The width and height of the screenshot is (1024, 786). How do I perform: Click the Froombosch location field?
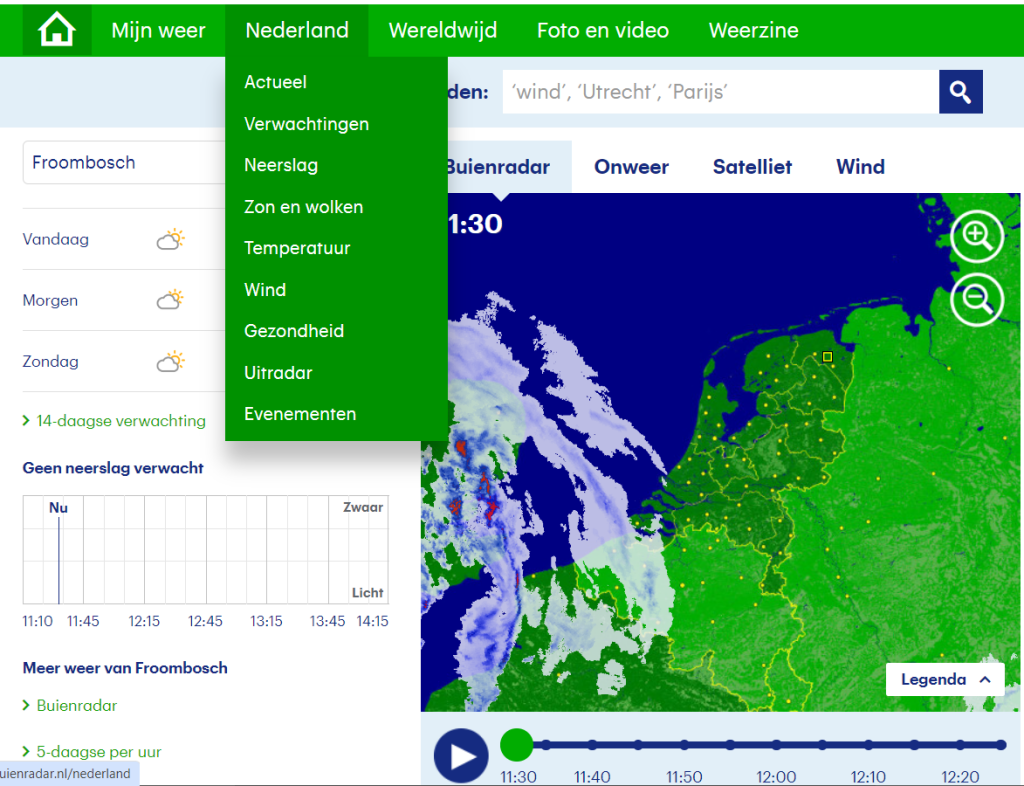124,163
